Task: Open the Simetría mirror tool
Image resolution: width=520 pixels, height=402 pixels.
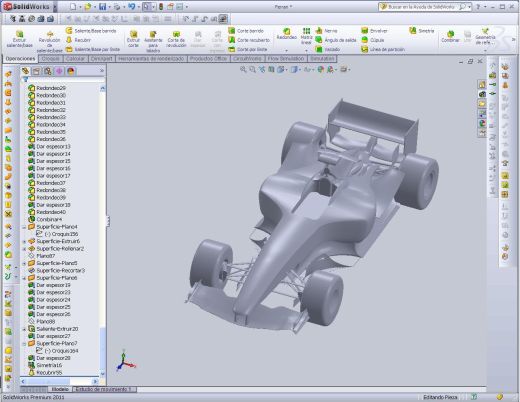Action: click(x=422, y=31)
